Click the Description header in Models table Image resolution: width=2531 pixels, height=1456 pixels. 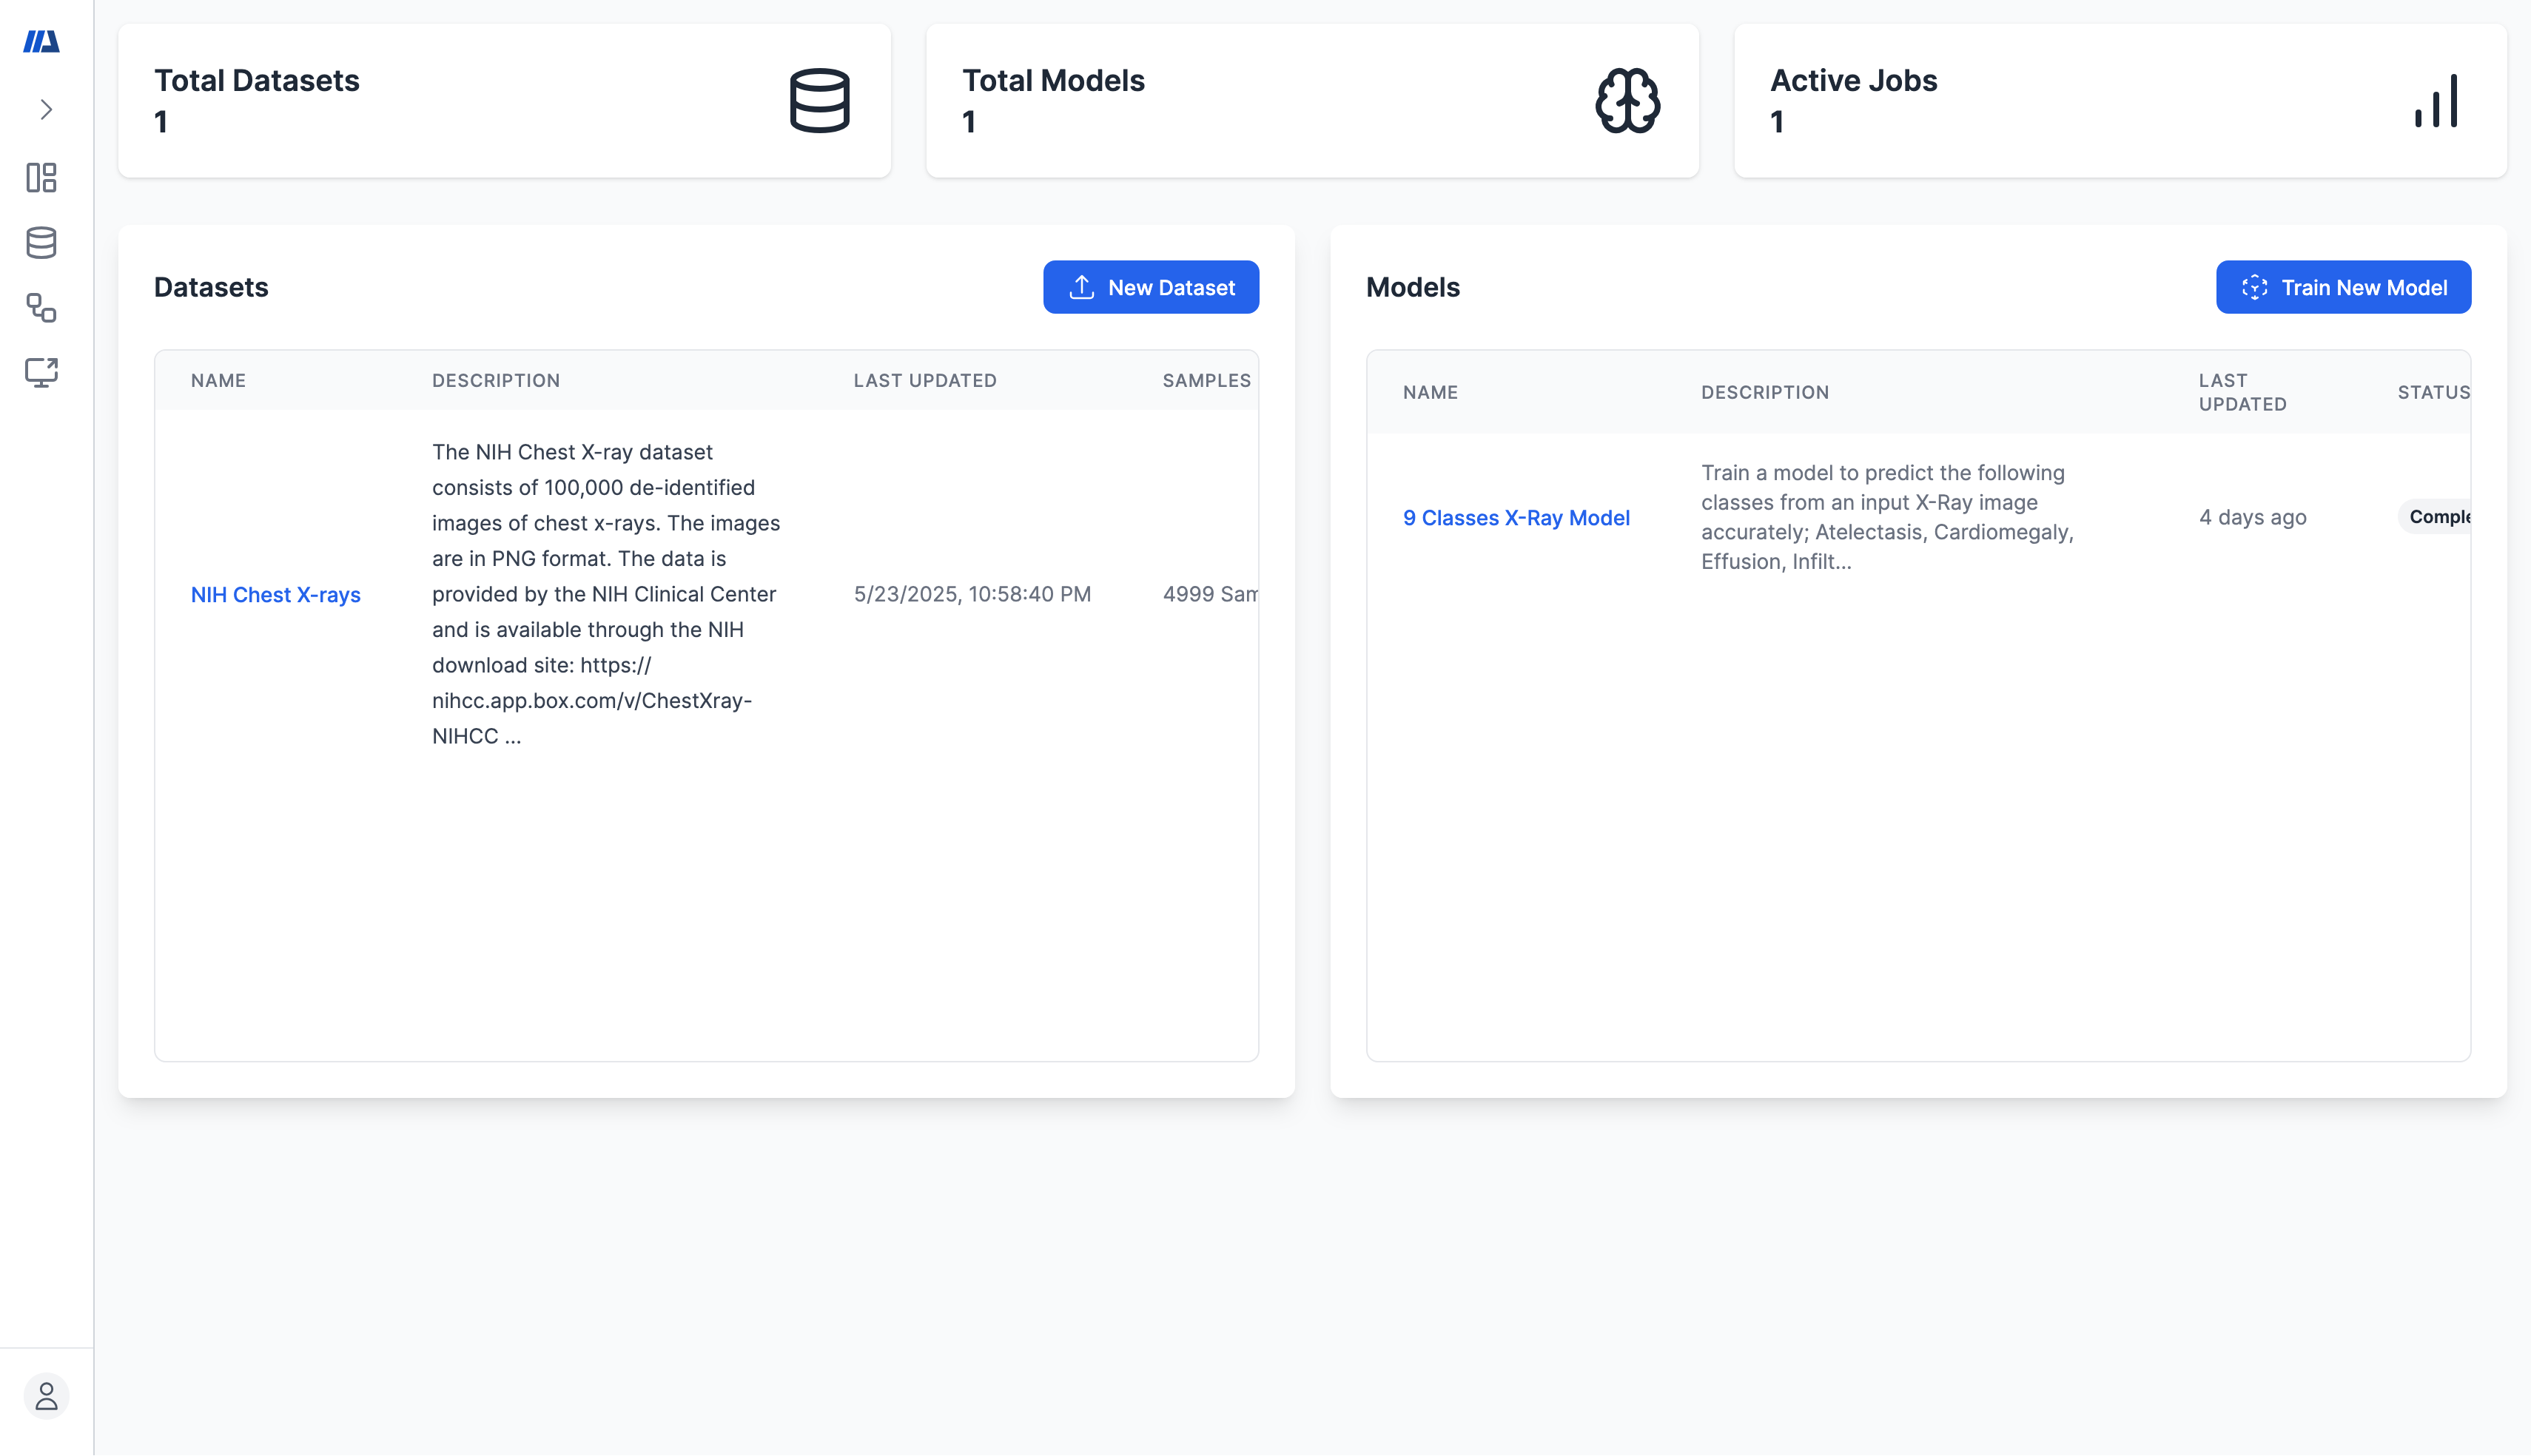[1765, 393]
